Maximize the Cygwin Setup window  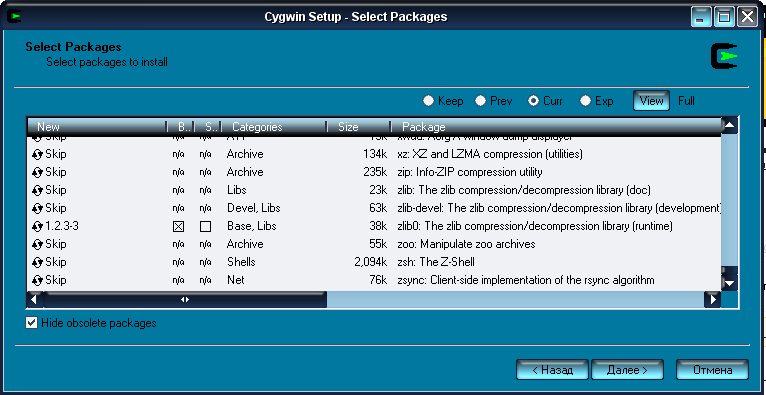724,17
